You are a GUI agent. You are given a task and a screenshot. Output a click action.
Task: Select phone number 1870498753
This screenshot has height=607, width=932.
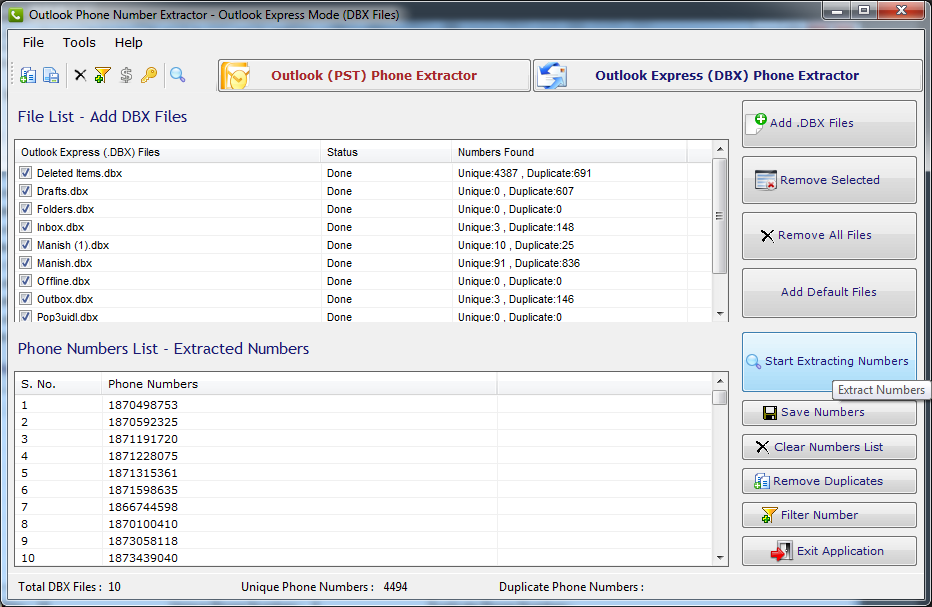143,405
